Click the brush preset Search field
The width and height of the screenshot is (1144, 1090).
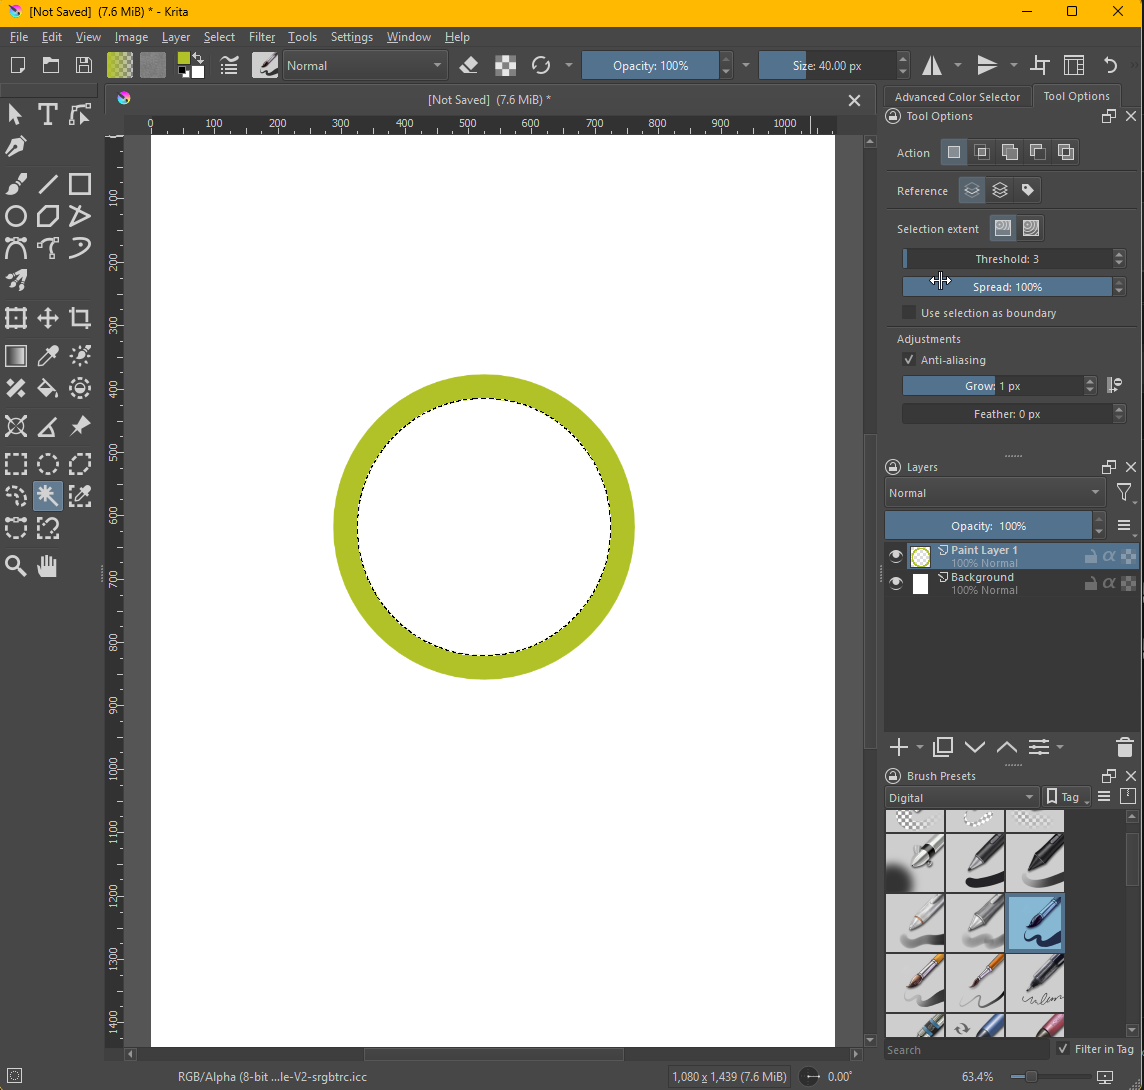pos(966,1050)
